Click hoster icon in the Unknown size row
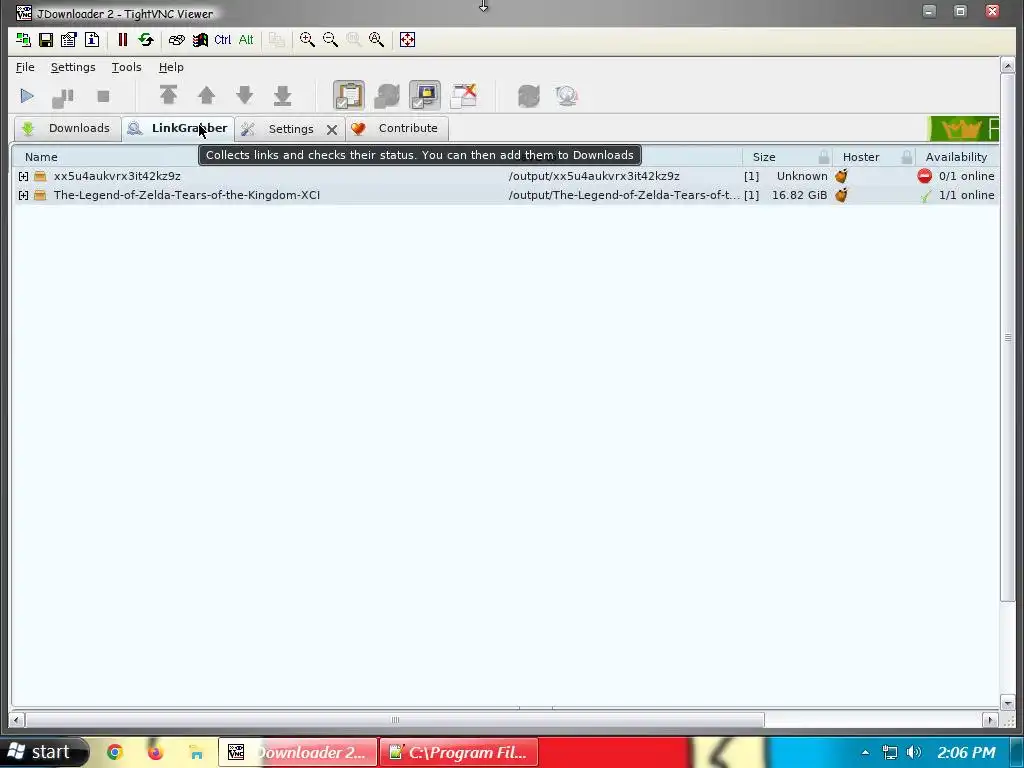 [841, 176]
